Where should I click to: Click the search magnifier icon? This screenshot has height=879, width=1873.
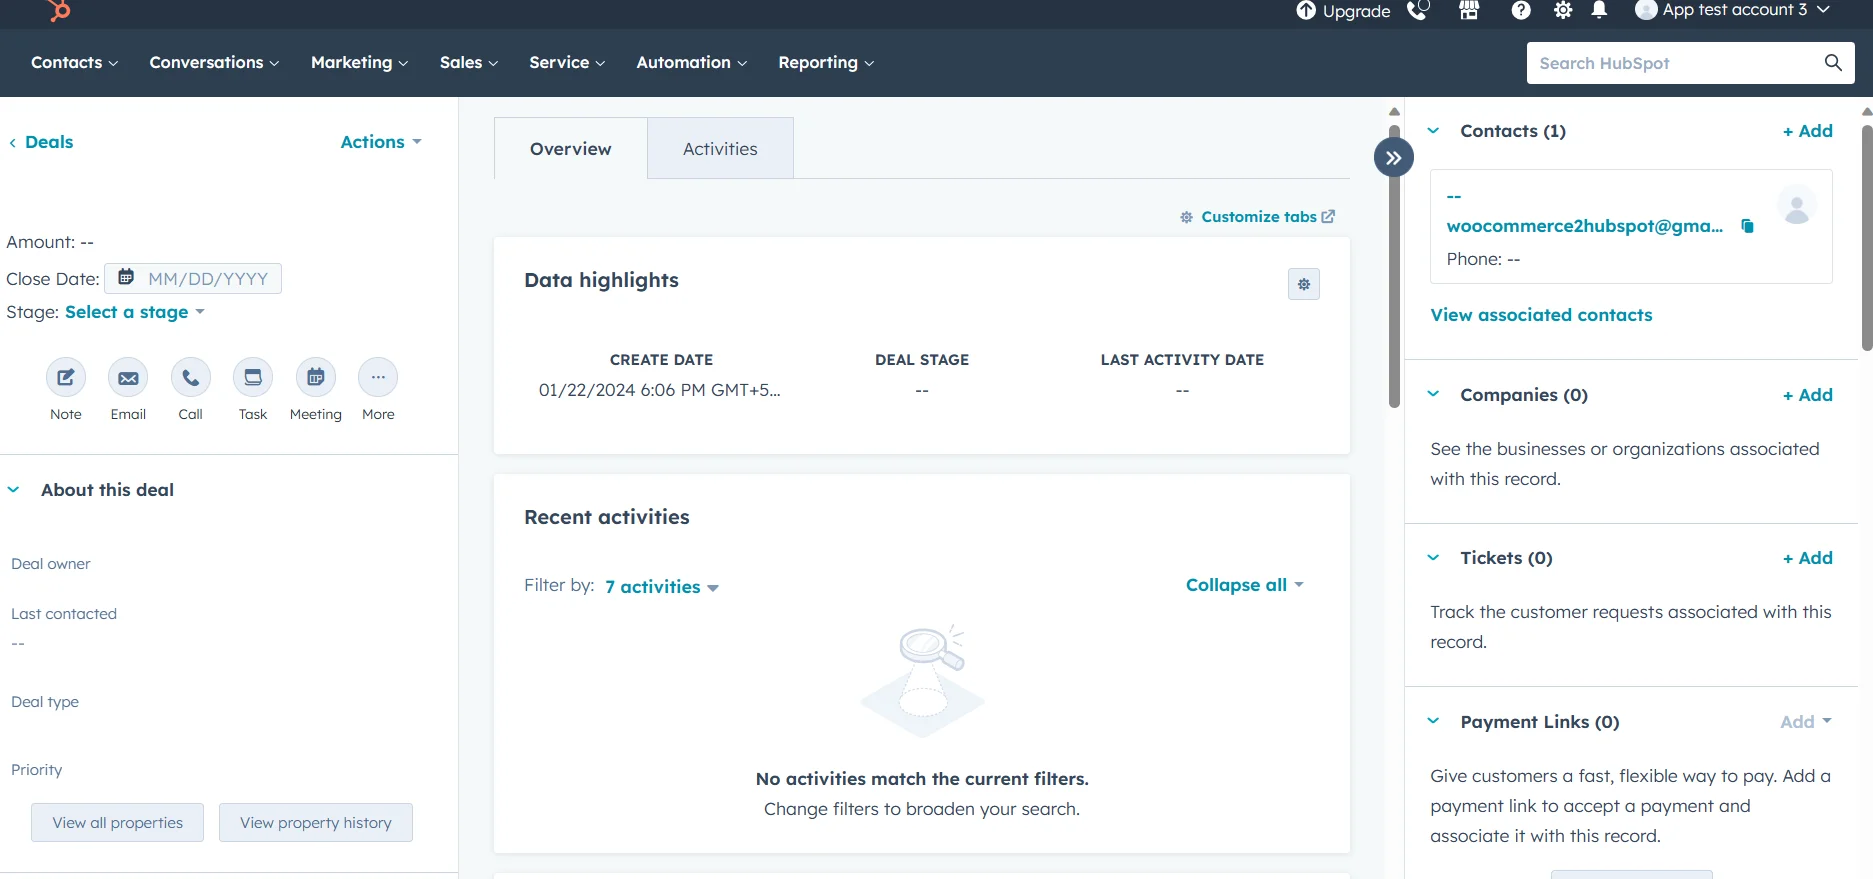coord(1833,63)
